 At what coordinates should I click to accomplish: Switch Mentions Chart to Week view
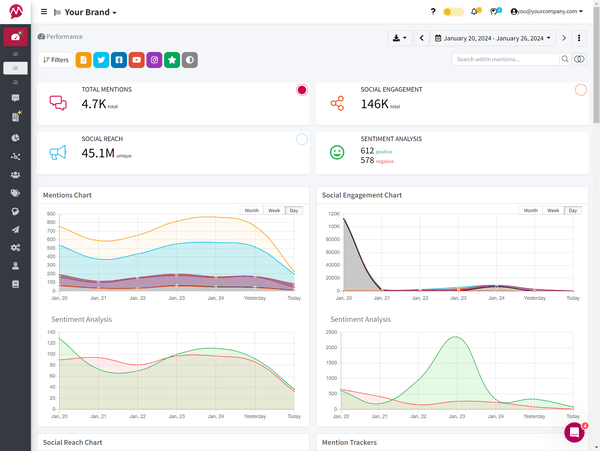tap(274, 210)
